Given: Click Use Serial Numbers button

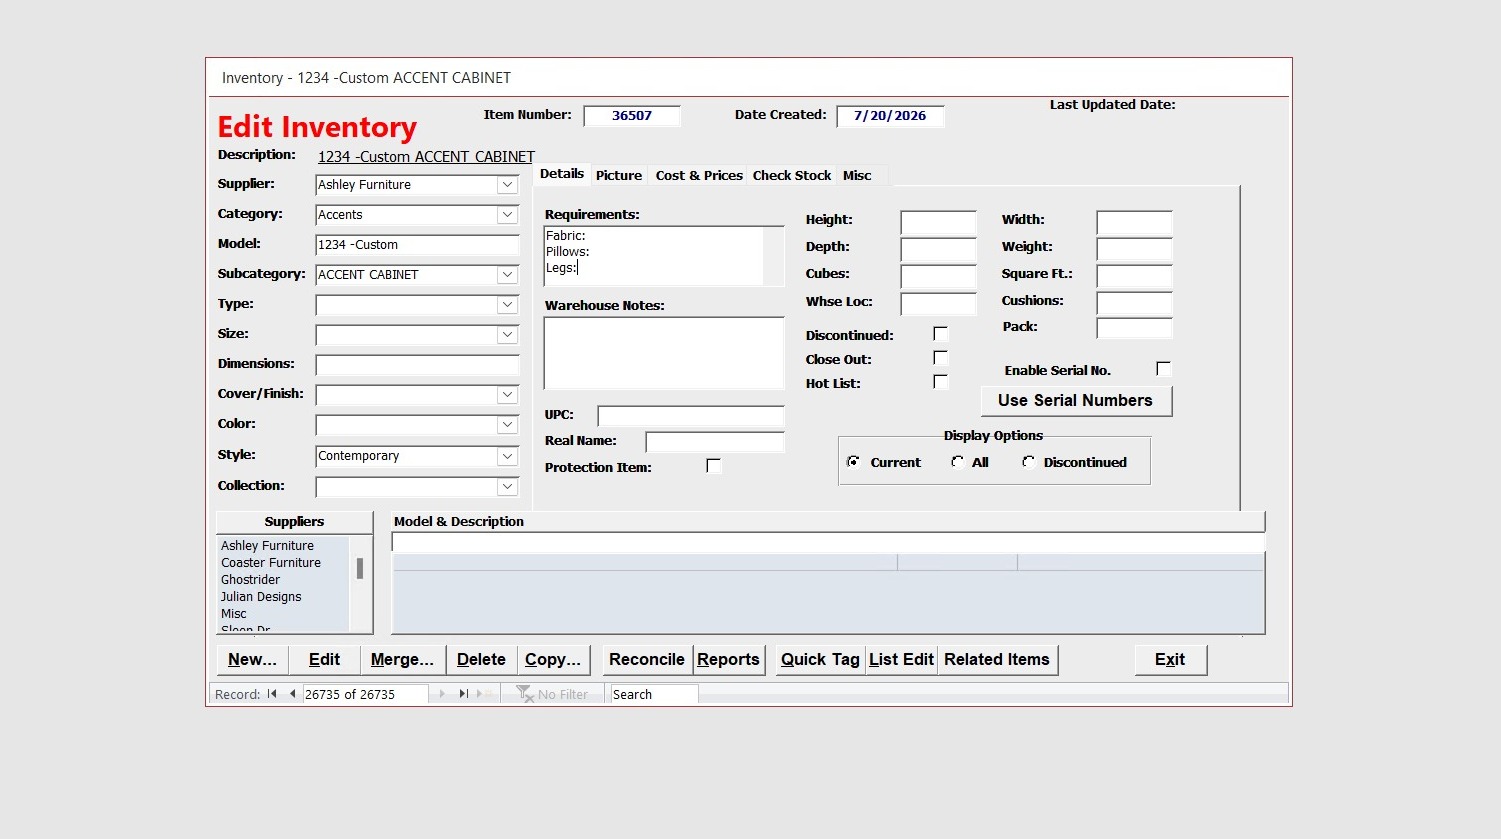Looking at the screenshot, I should click(1076, 401).
